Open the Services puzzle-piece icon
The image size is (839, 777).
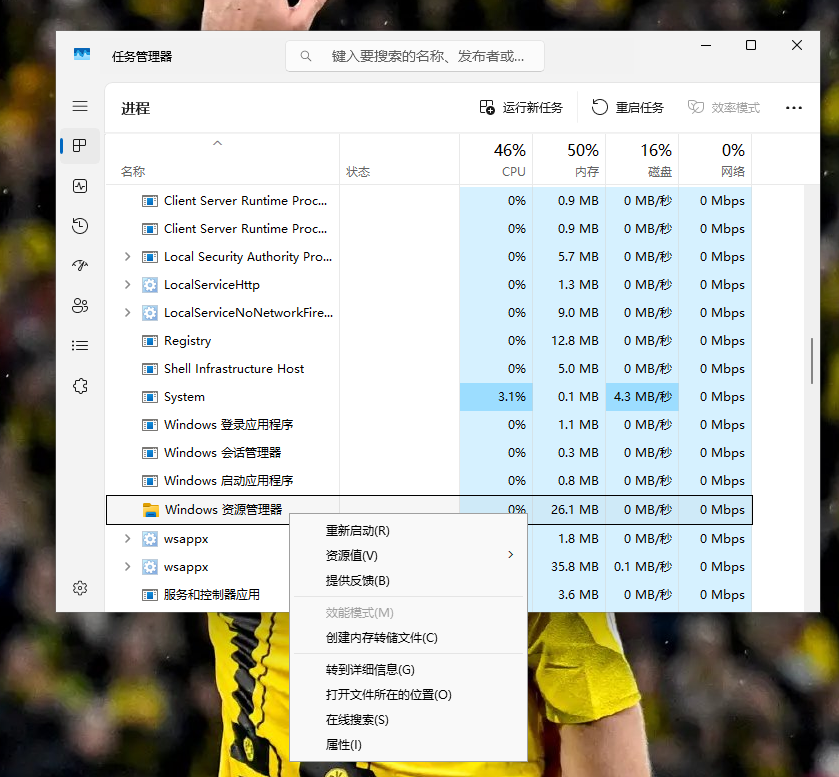[80, 386]
